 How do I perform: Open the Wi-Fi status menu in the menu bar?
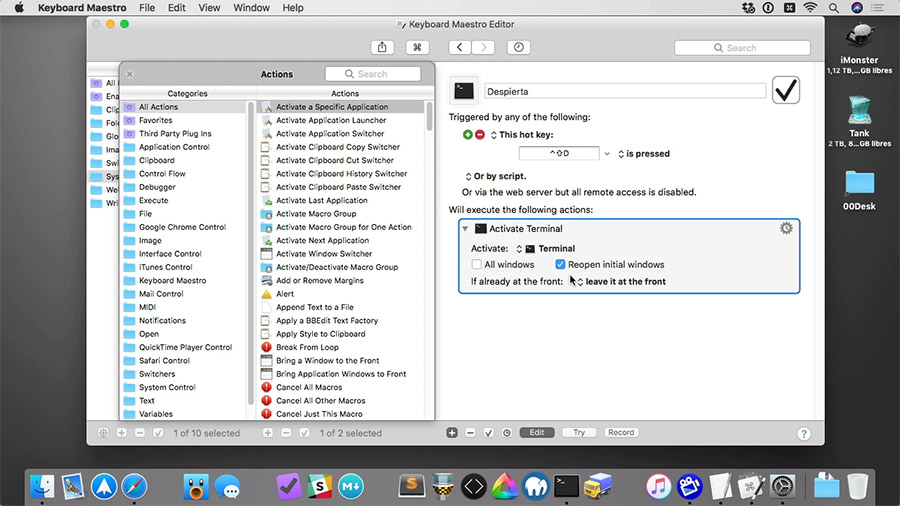click(x=810, y=7)
